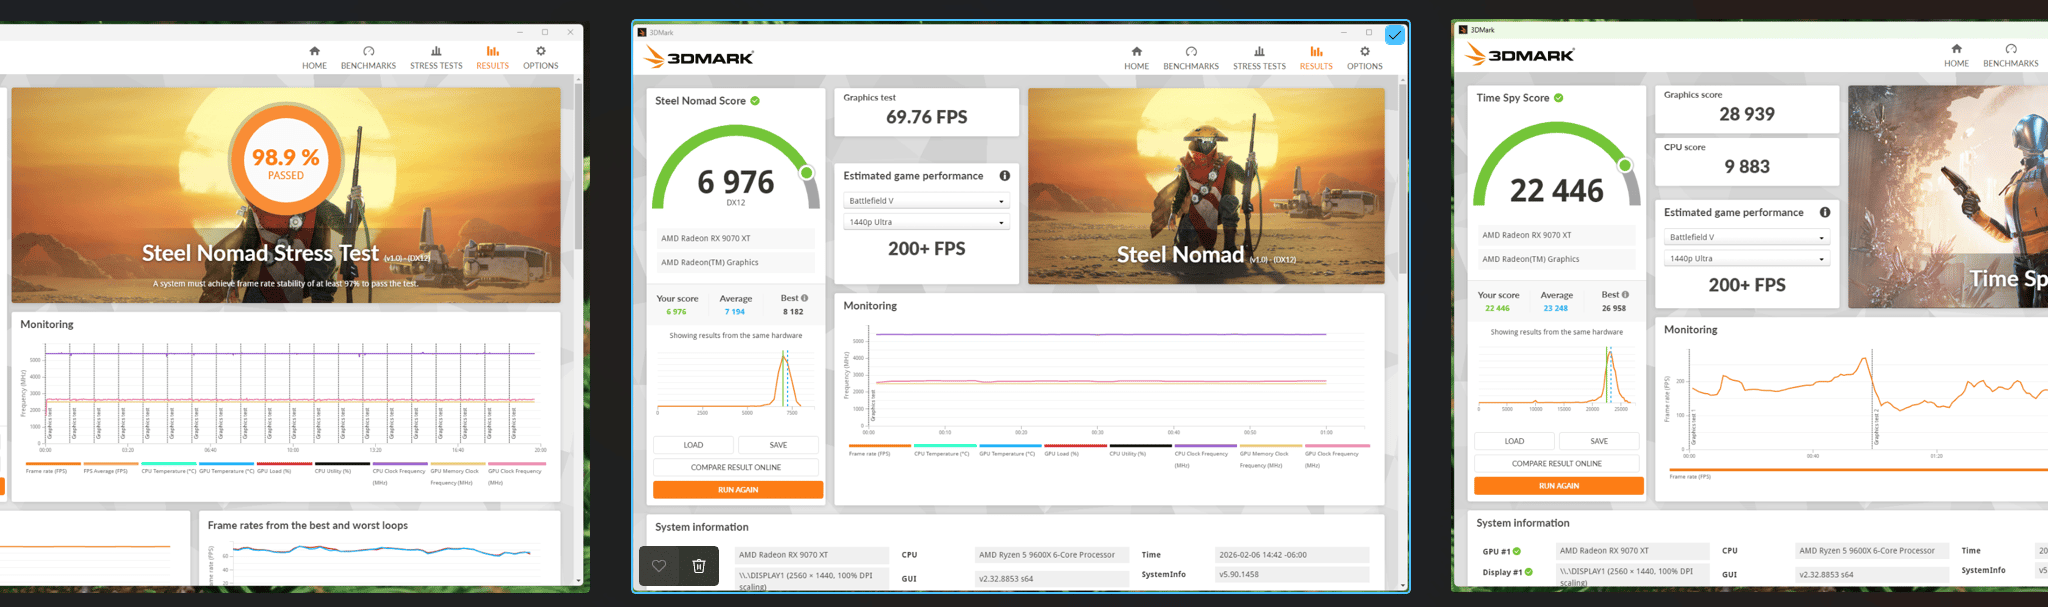Viewport: 2048px width, 607px height.
Task: Click the 3DMark logo in the Time Spy window
Action: tap(1520, 54)
